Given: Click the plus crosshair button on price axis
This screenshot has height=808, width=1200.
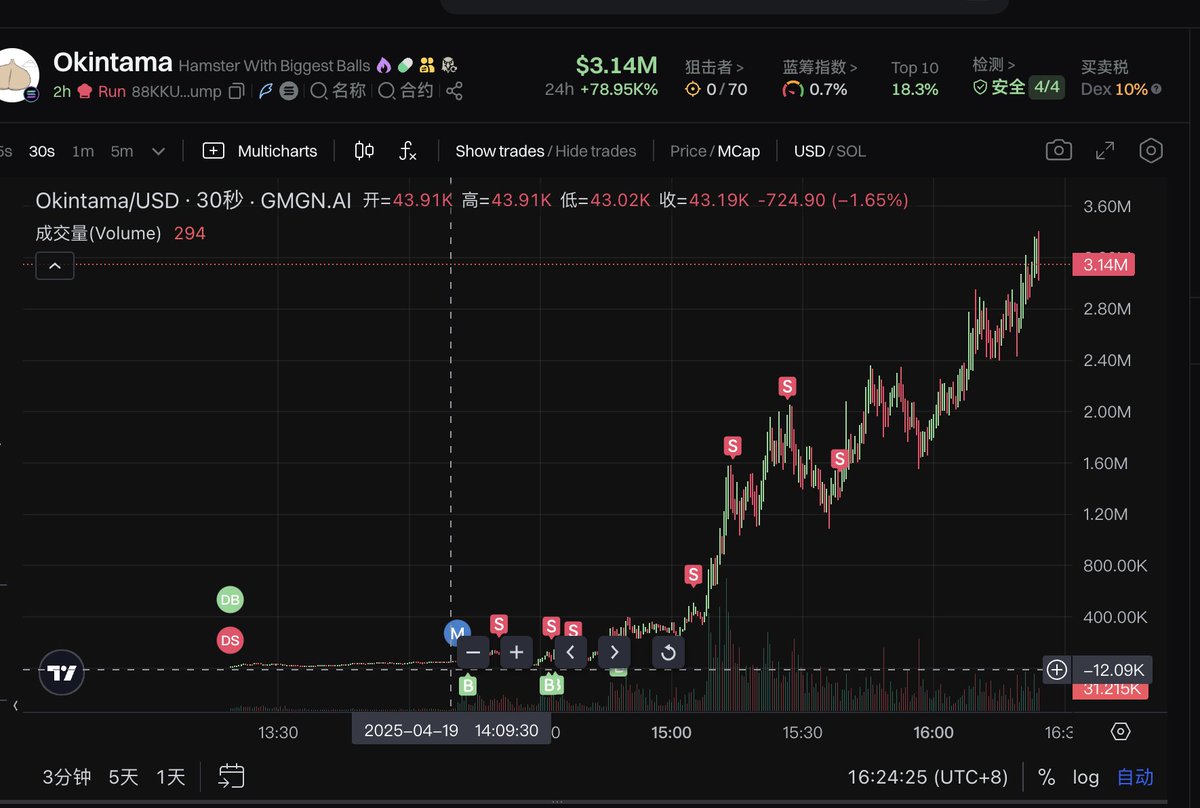Looking at the screenshot, I should (x=1057, y=669).
